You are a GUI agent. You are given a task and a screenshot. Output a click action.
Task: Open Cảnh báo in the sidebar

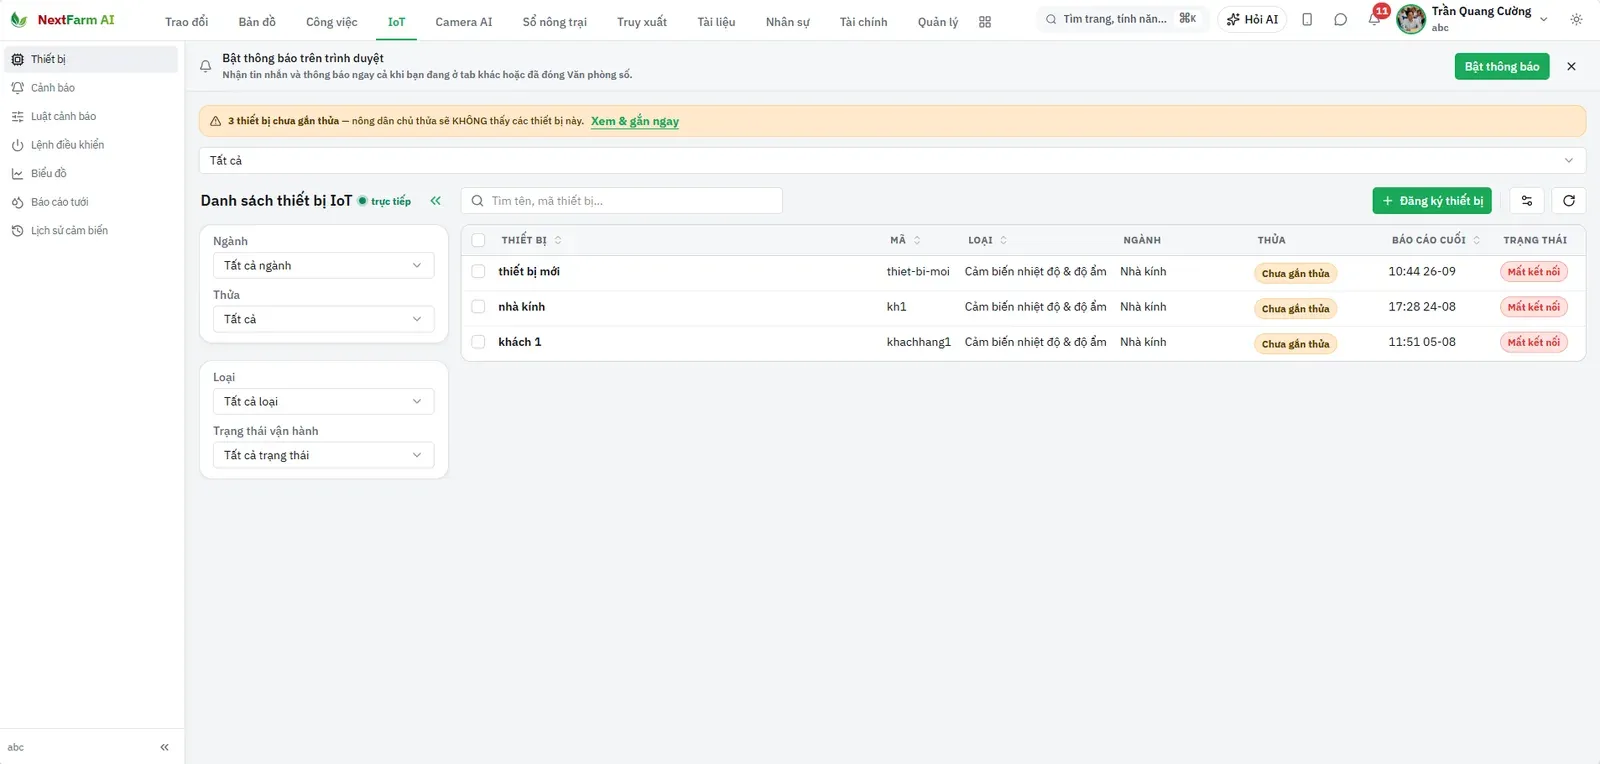(x=91, y=88)
